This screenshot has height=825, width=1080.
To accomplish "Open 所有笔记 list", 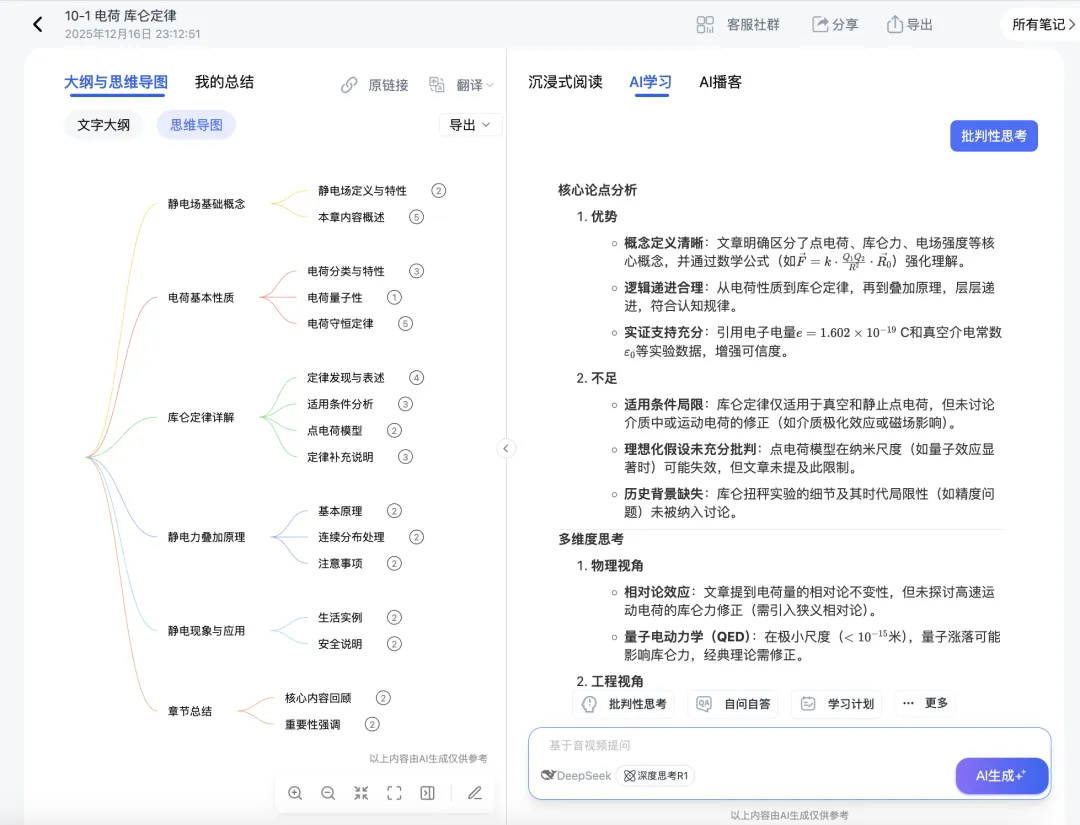I will (1043, 25).
